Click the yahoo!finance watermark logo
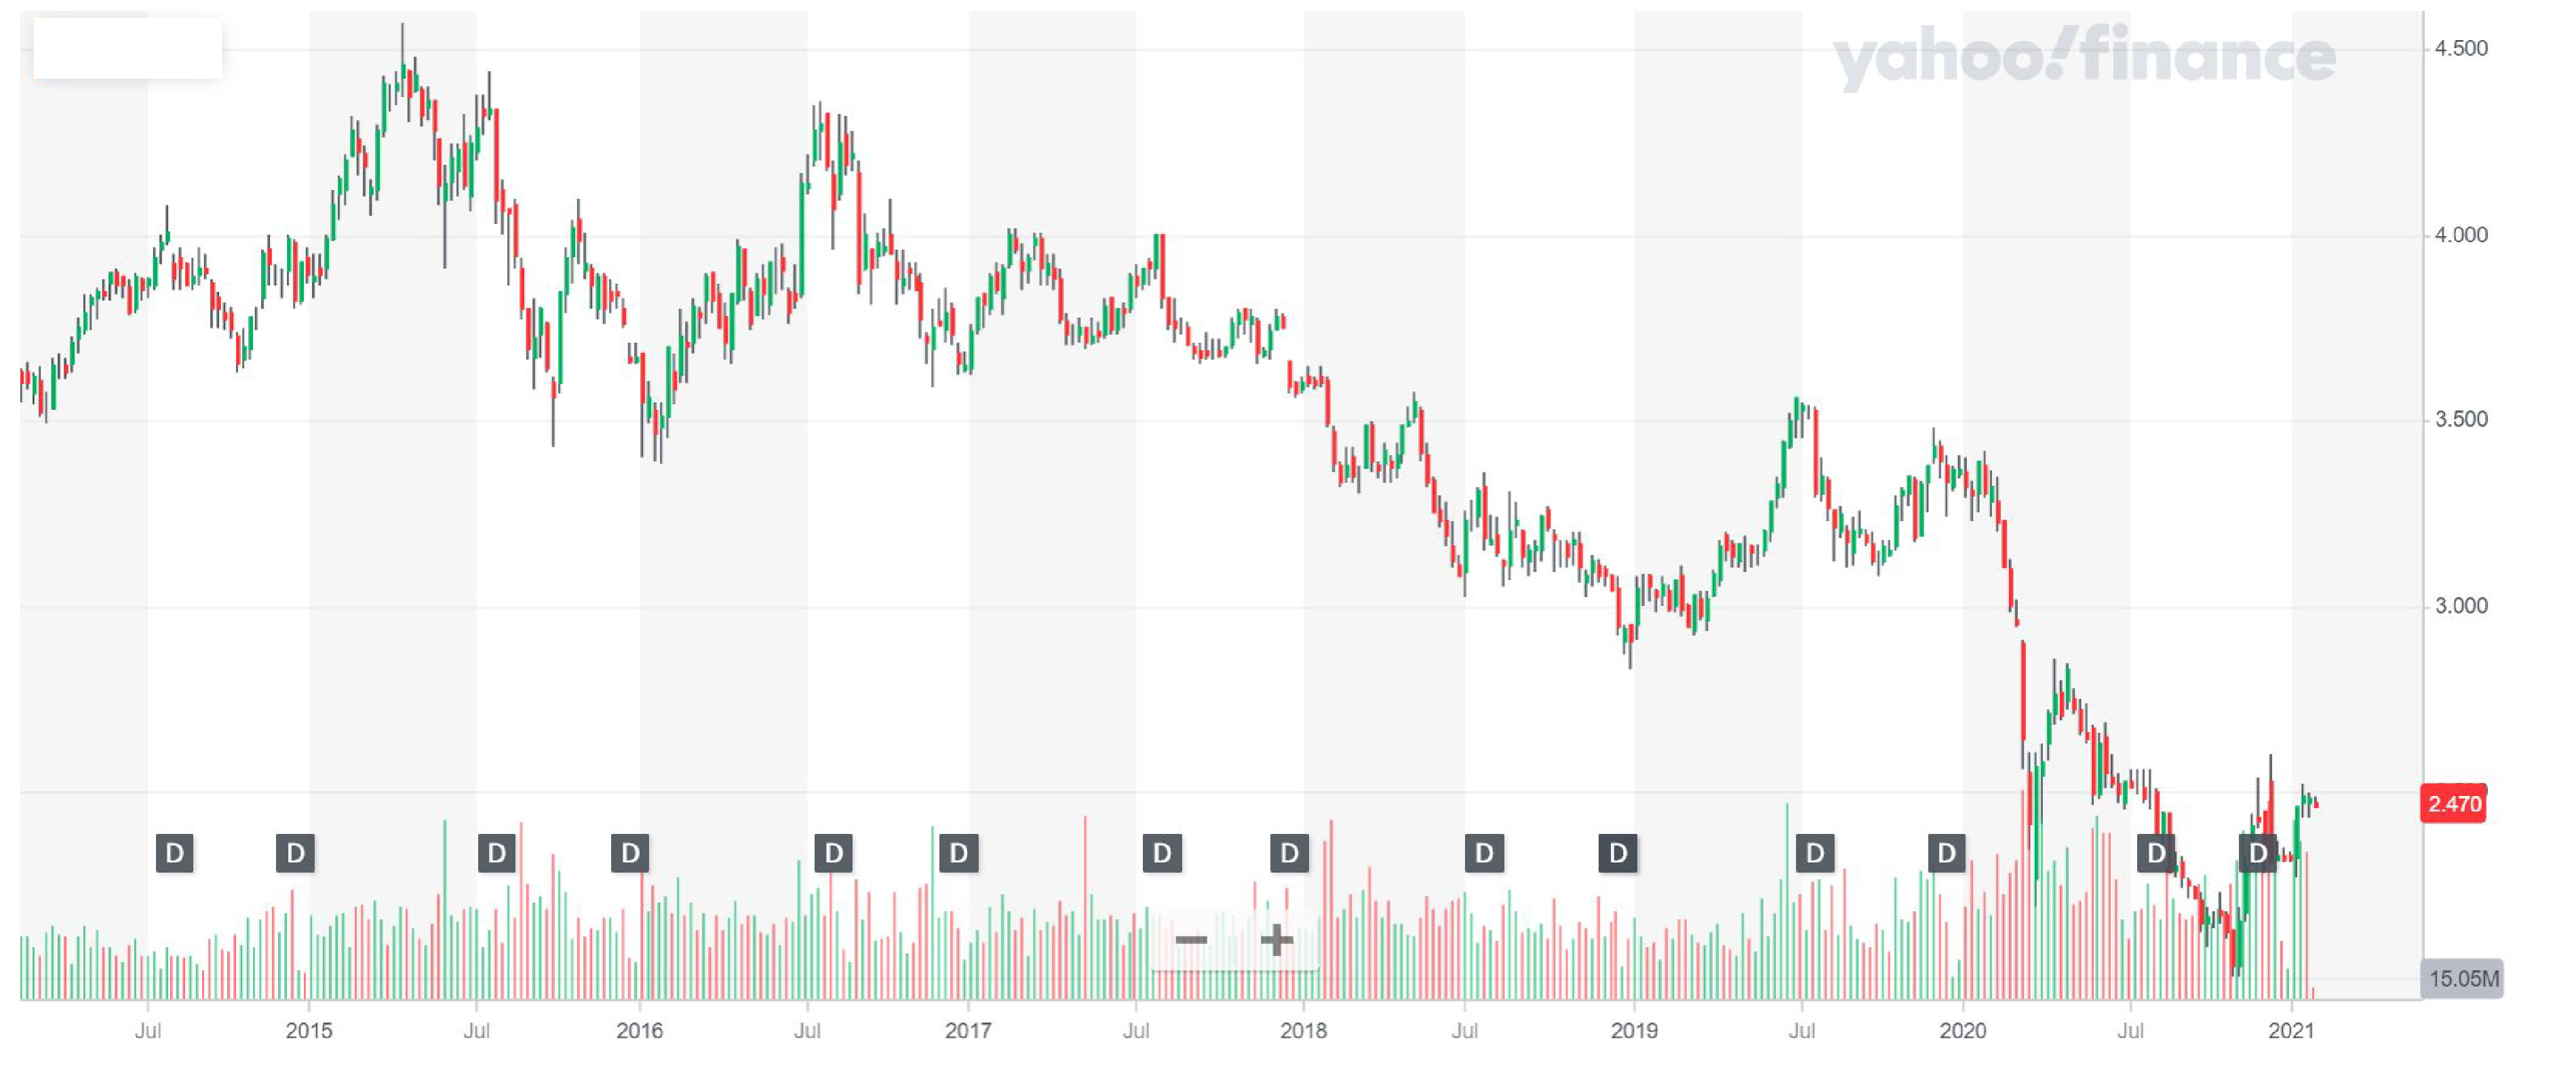Image resolution: width=2576 pixels, height=1085 pixels. click(x=2083, y=56)
